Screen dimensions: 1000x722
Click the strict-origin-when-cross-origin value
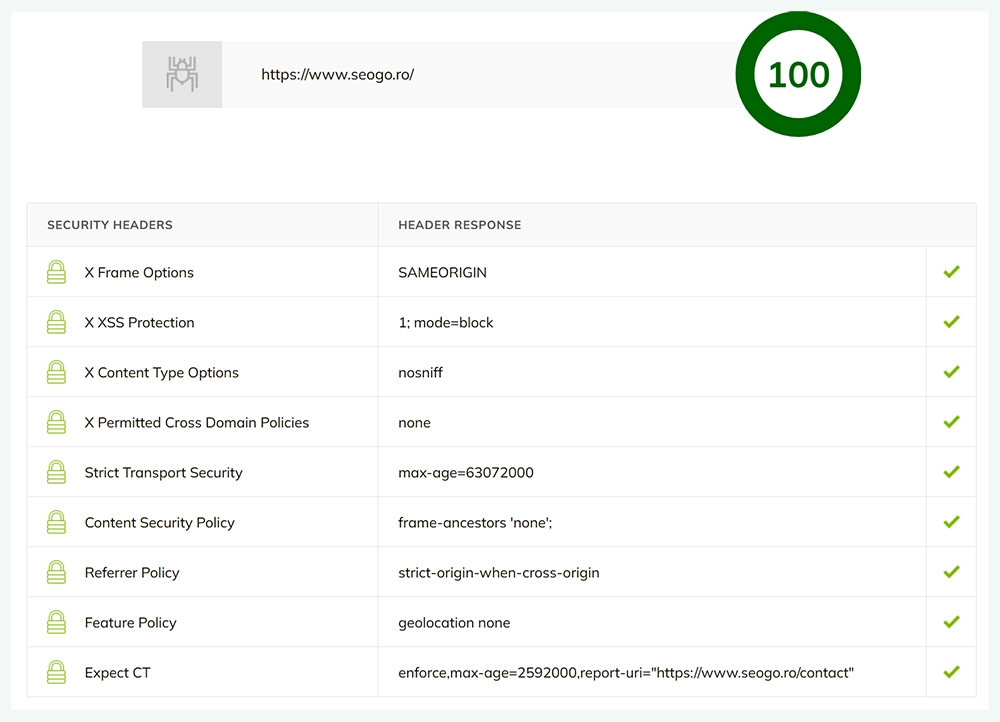(499, 573)
